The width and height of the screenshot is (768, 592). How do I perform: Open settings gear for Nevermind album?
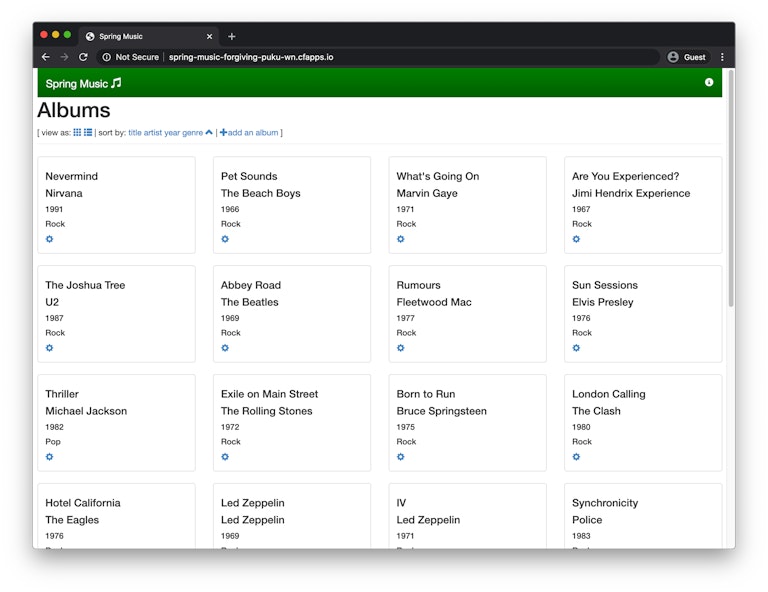[x=49, y=239]
